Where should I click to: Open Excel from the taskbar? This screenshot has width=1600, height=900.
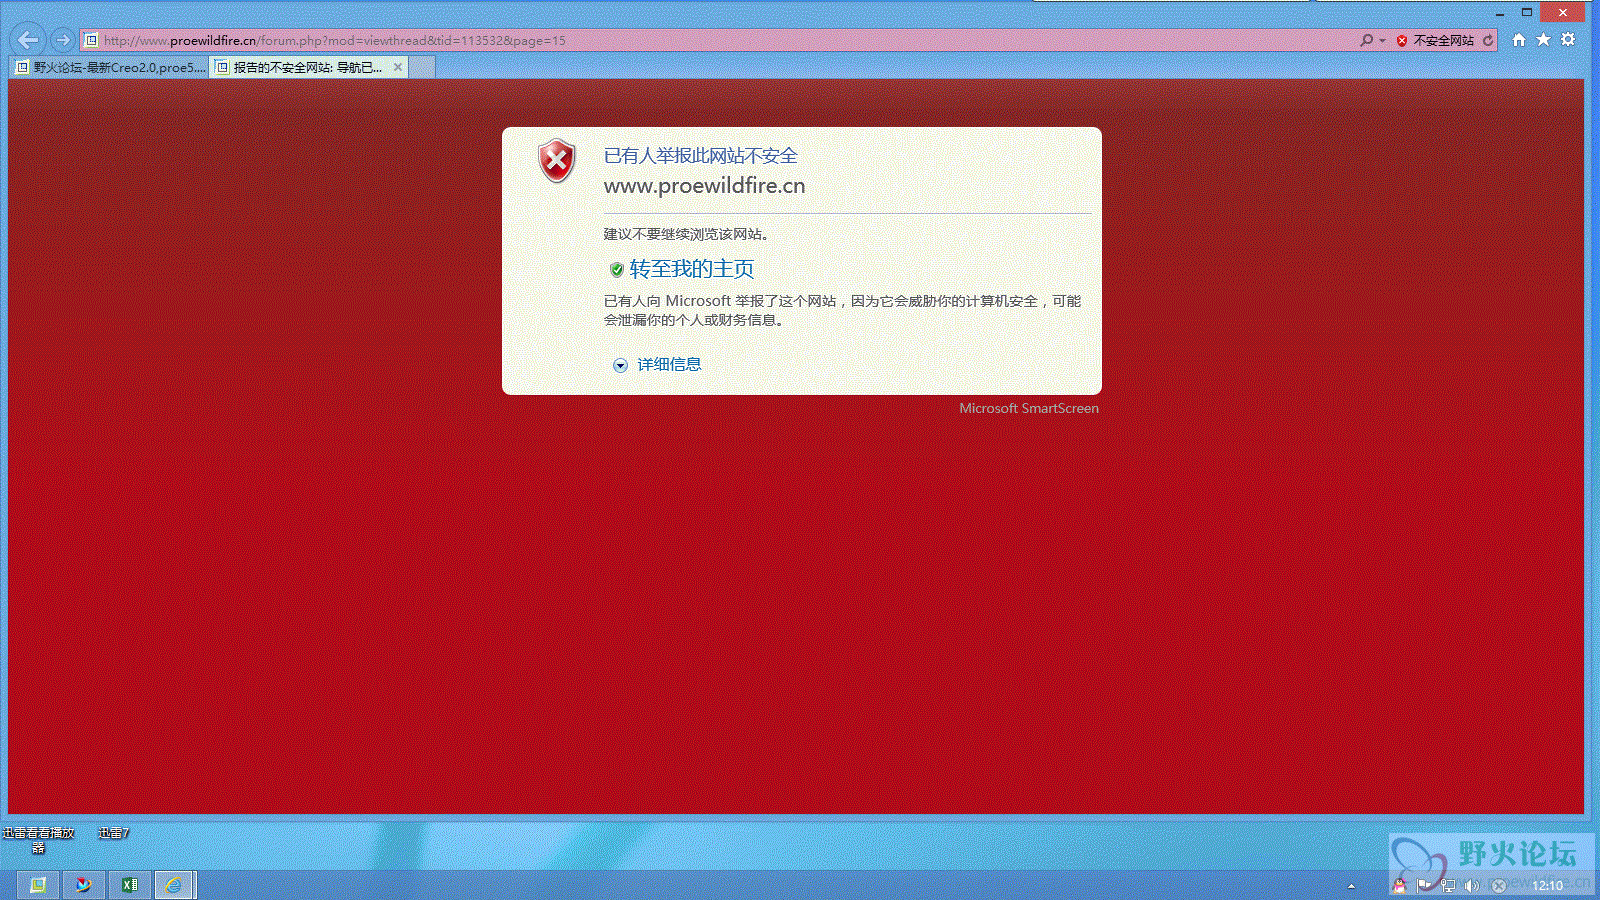tap(130, 885)
